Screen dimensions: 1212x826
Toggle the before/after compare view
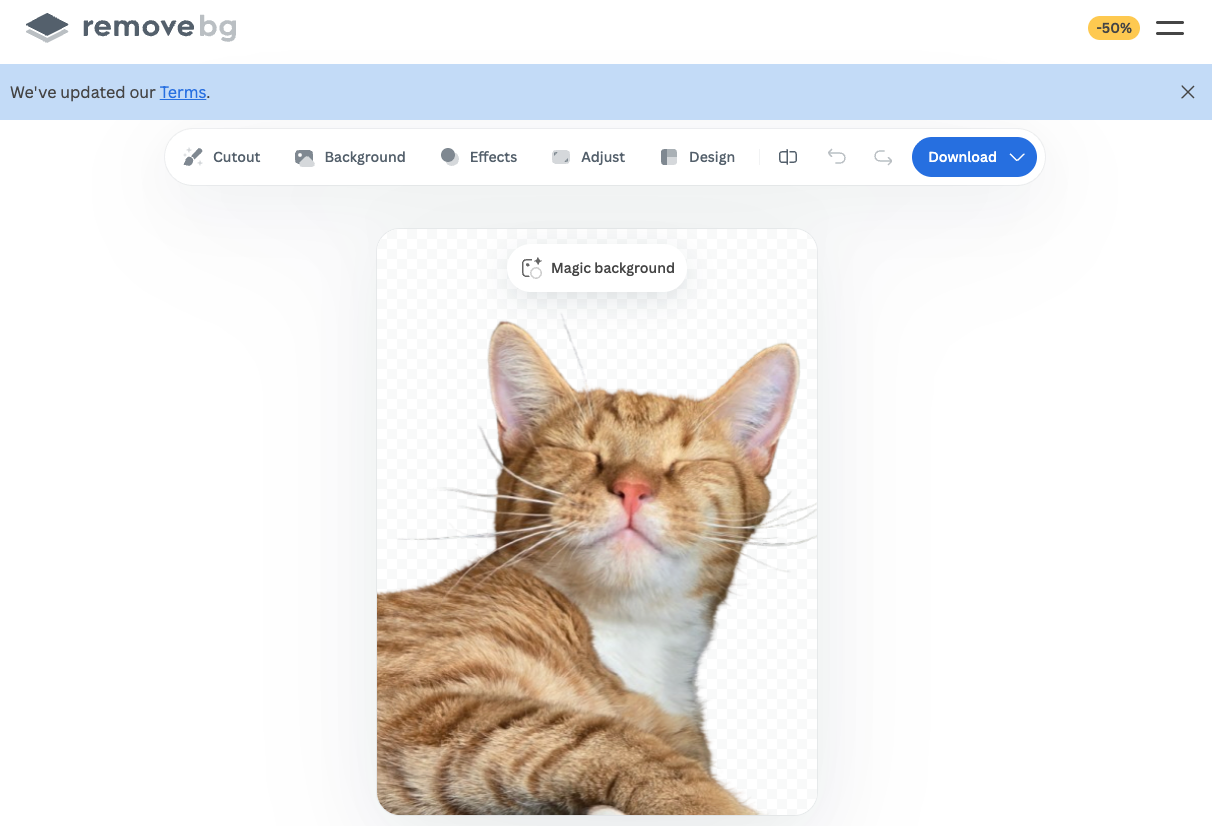788,157
